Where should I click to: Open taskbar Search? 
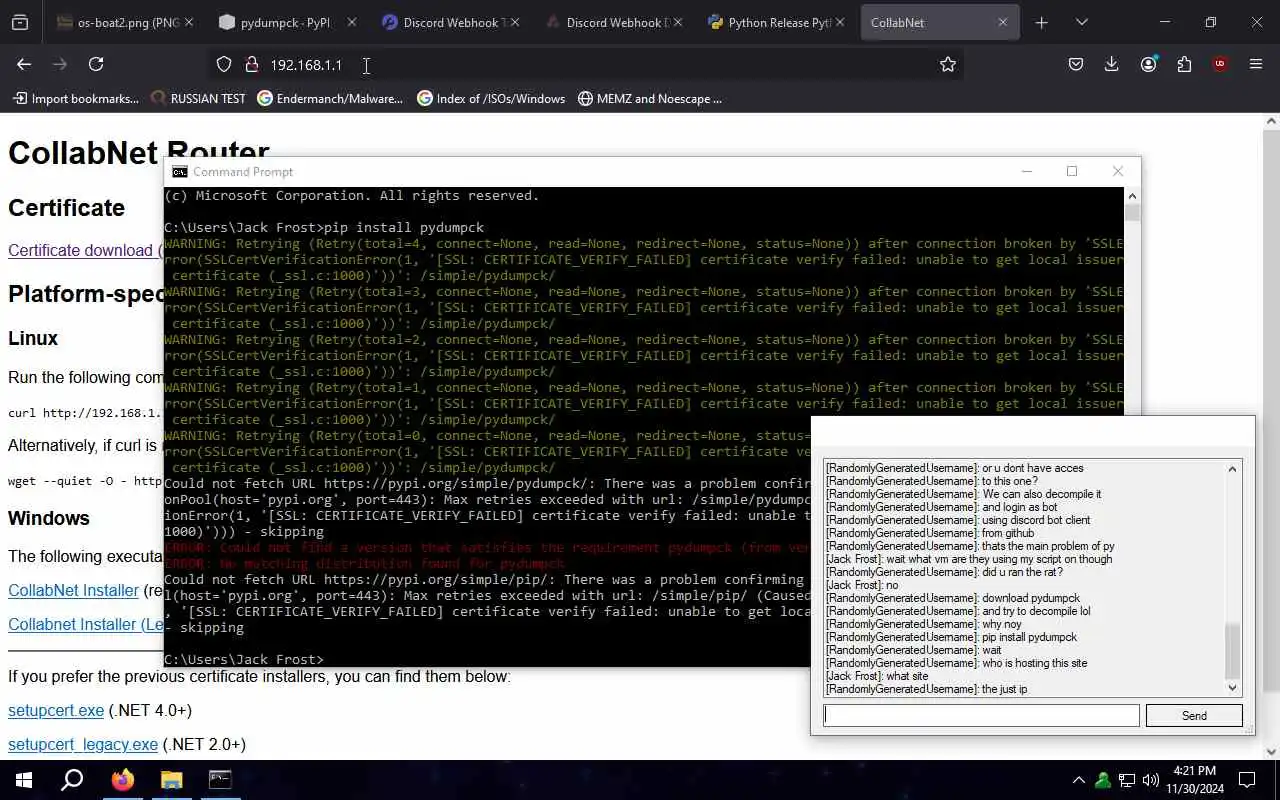tap(72, 780)
